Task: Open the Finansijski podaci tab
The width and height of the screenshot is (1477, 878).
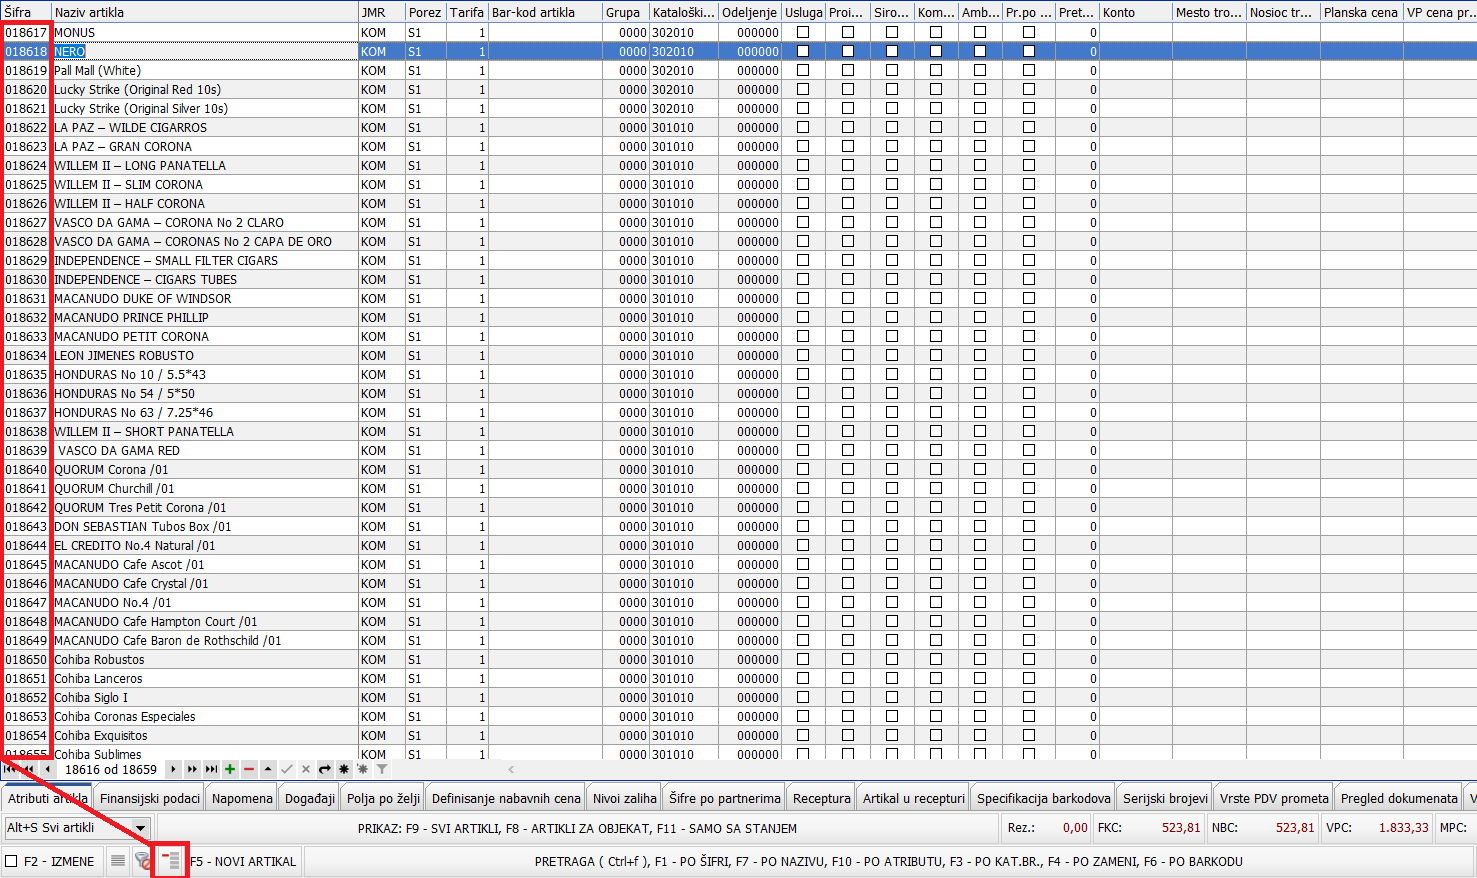Action: [x=150, y=798]
